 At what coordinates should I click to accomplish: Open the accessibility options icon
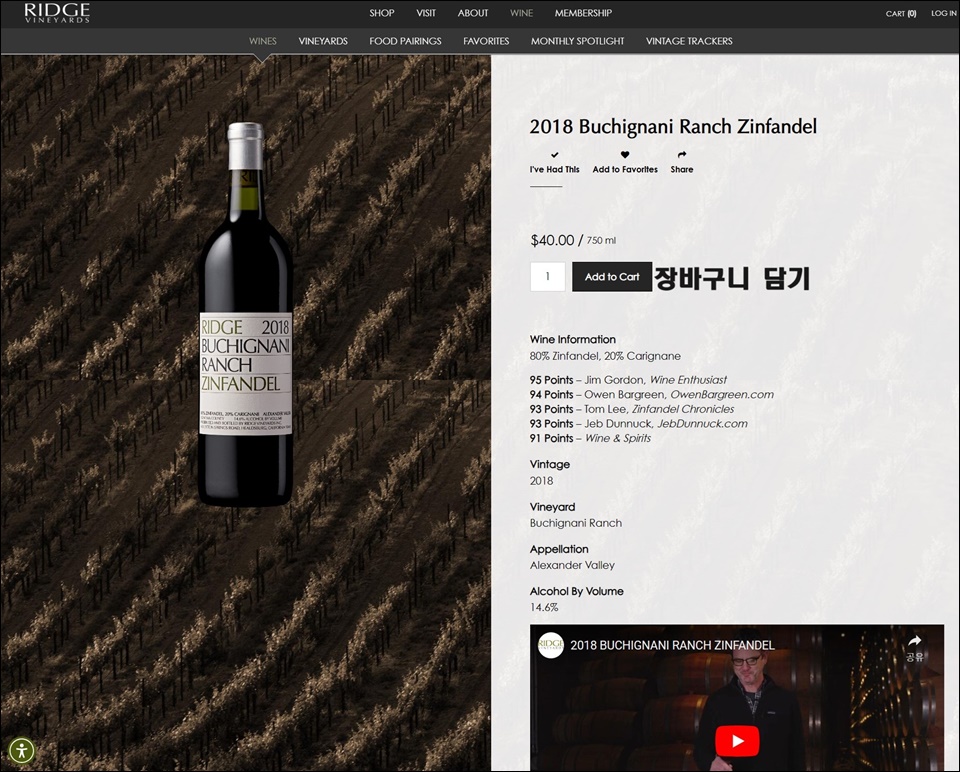pyautogui.click(x=22, y=750)
